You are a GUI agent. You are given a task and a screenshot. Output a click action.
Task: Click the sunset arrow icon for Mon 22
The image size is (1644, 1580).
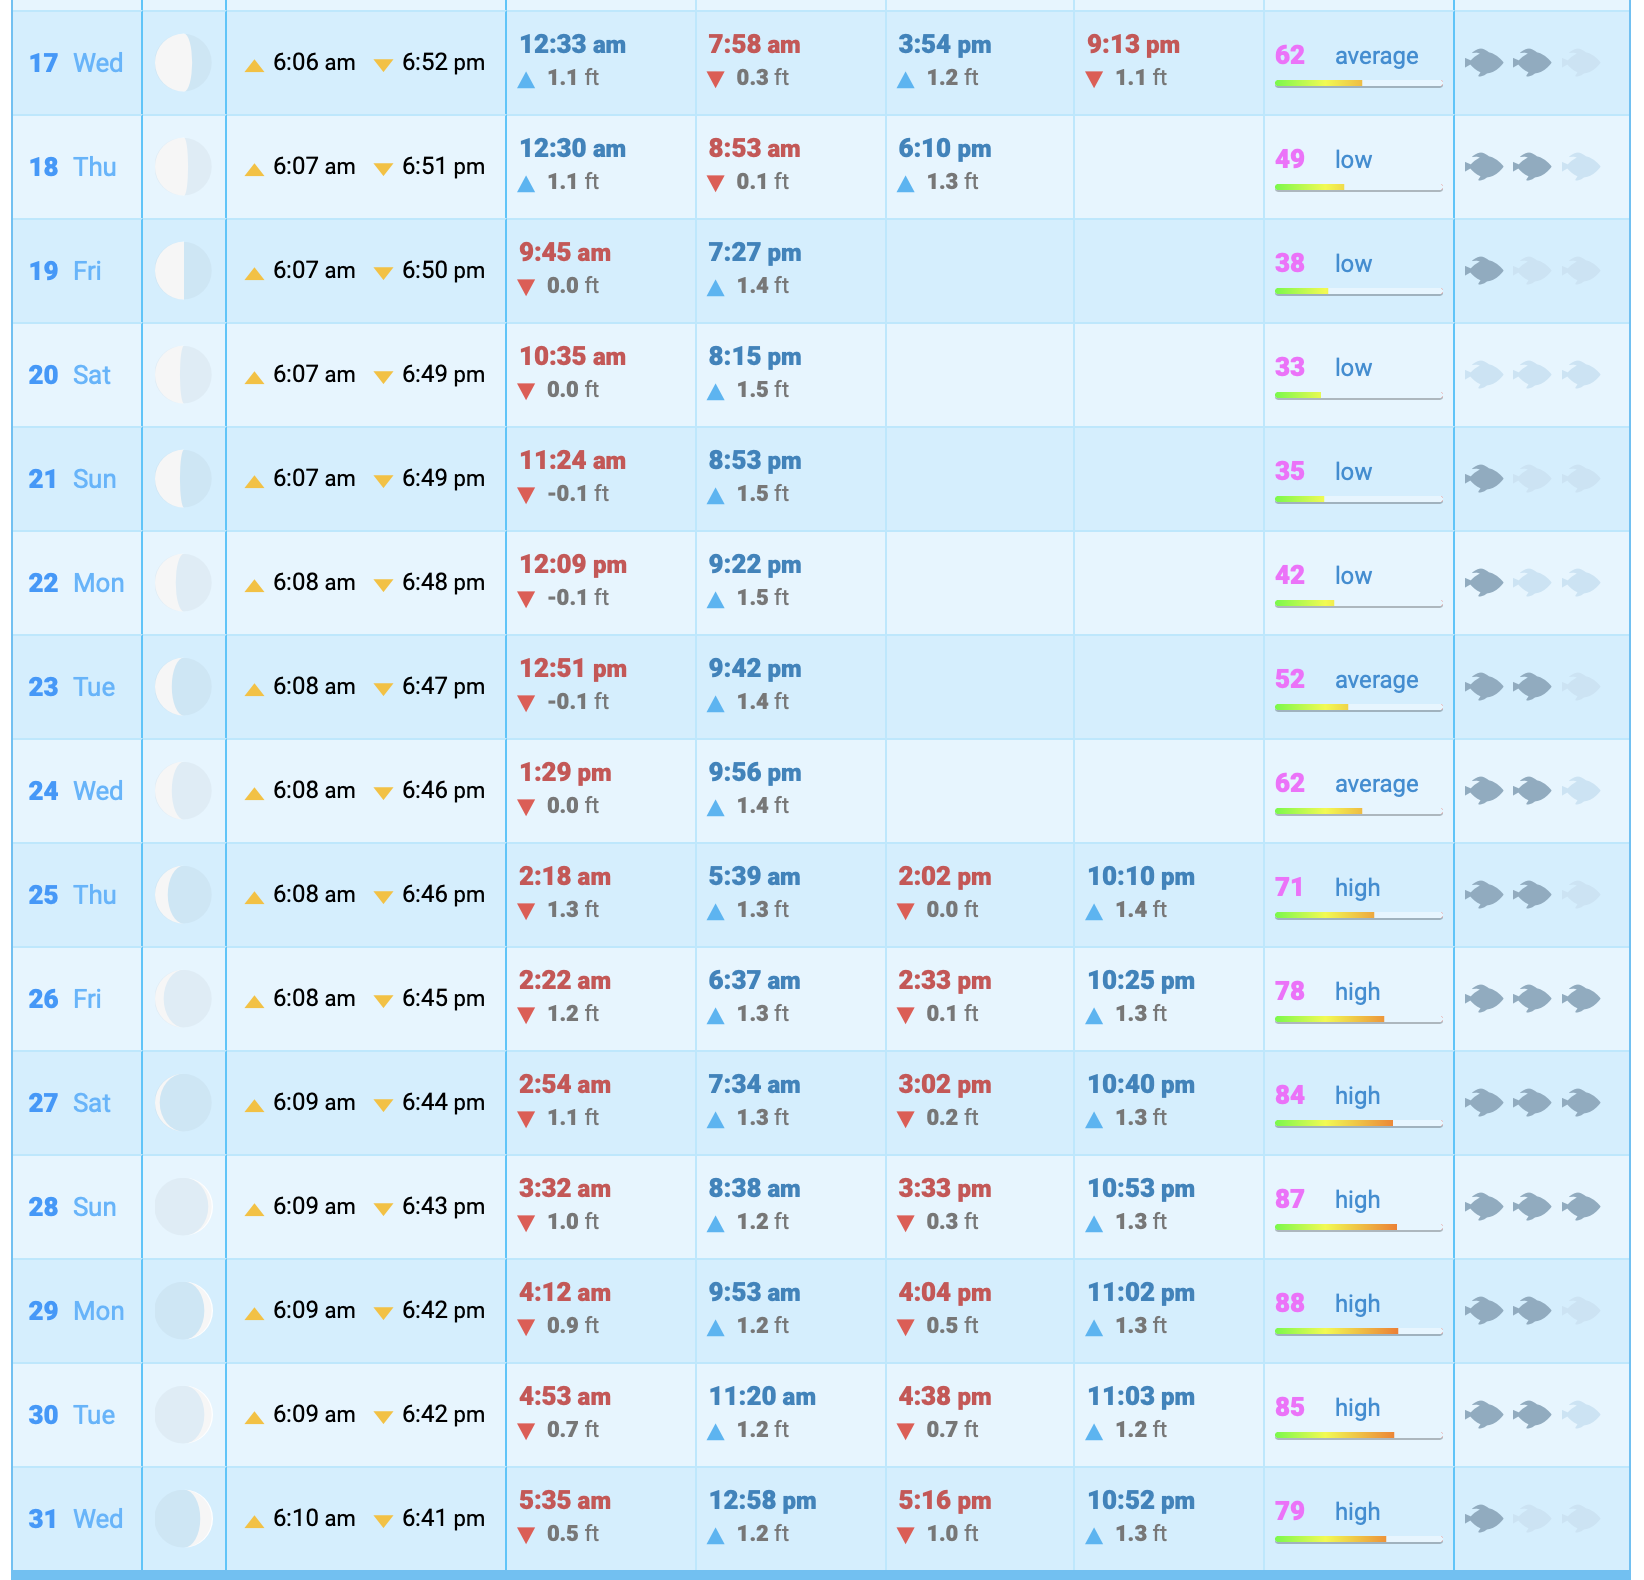383,585
